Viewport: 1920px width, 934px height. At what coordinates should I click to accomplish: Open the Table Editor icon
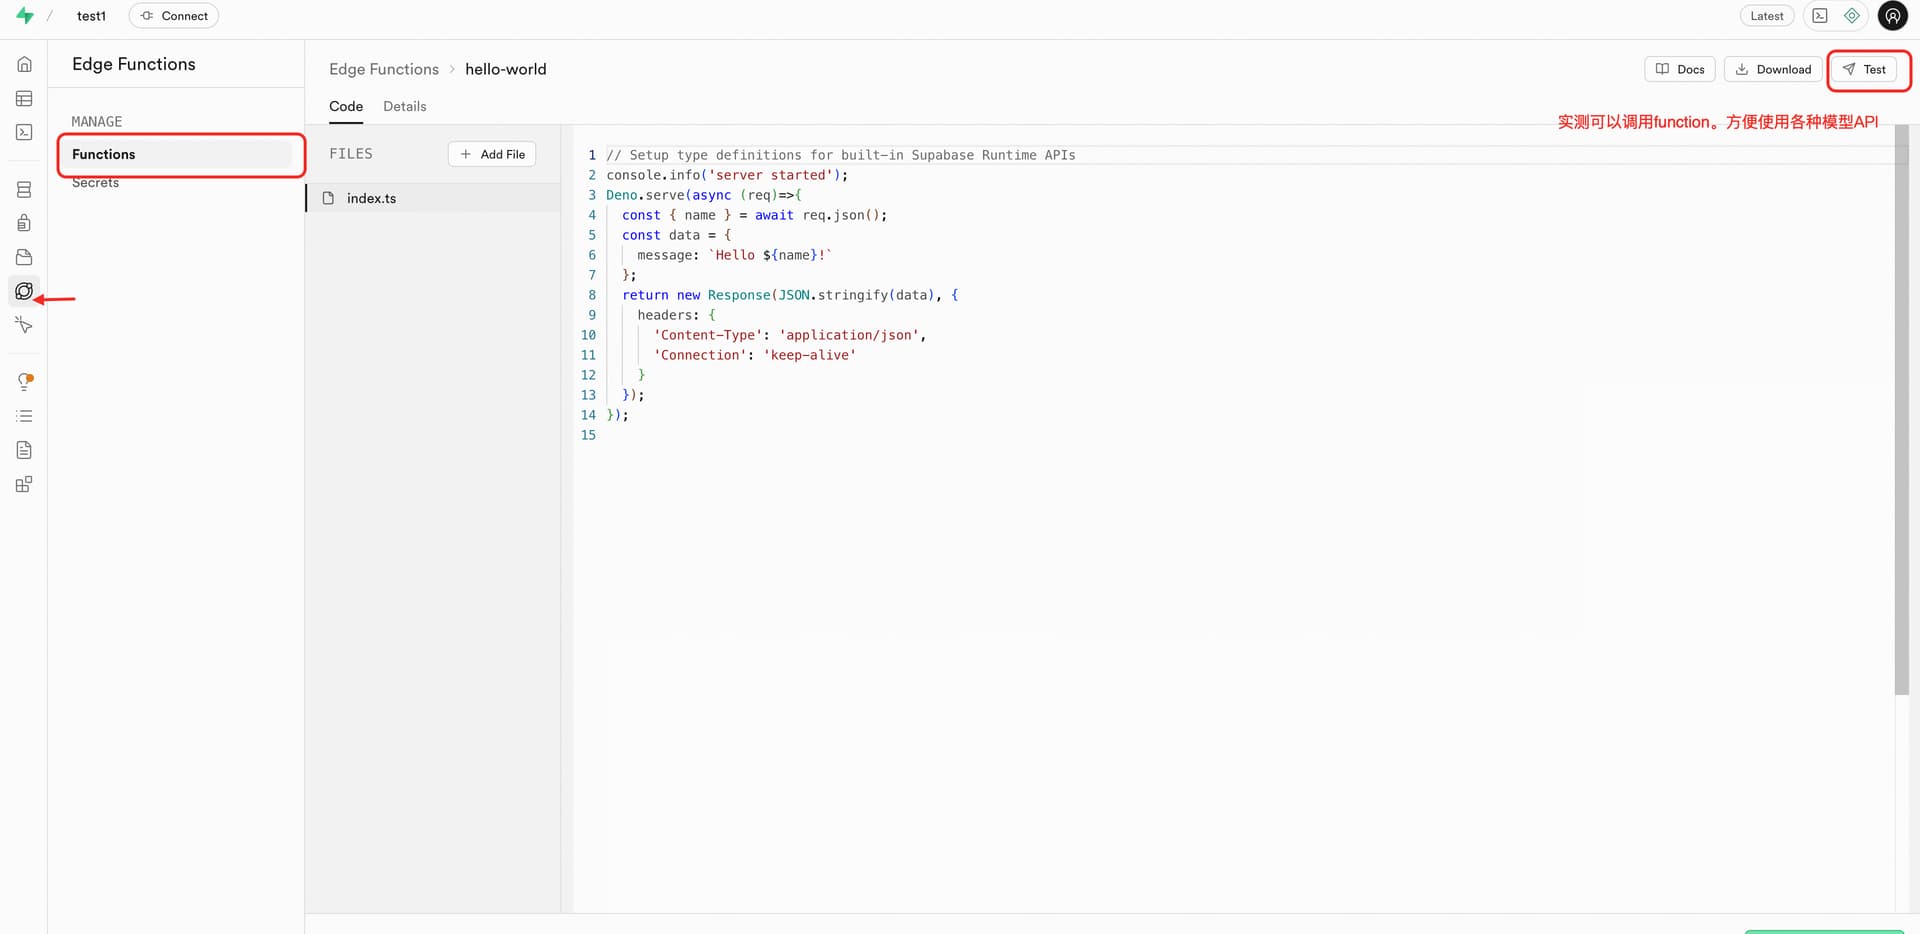pyautogui.click(x=24, y=98)
